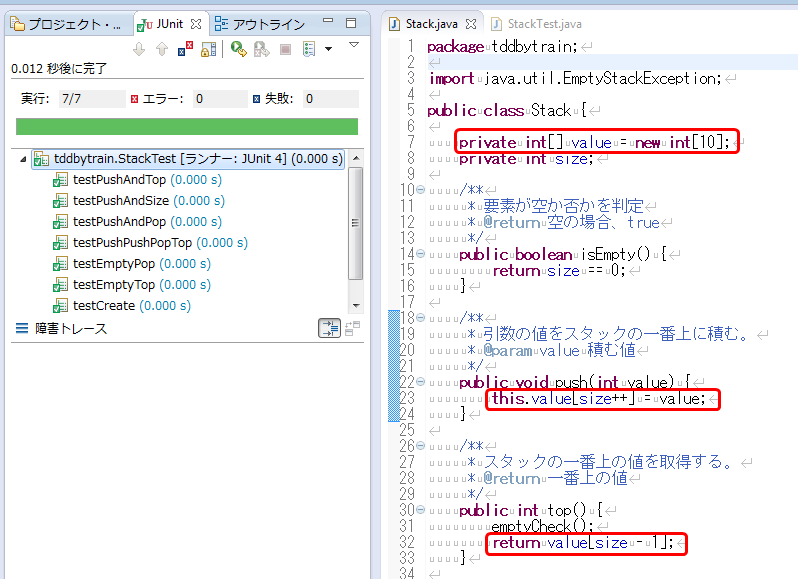
Task: Collapse the push method fold
Action: coord(420,381)
